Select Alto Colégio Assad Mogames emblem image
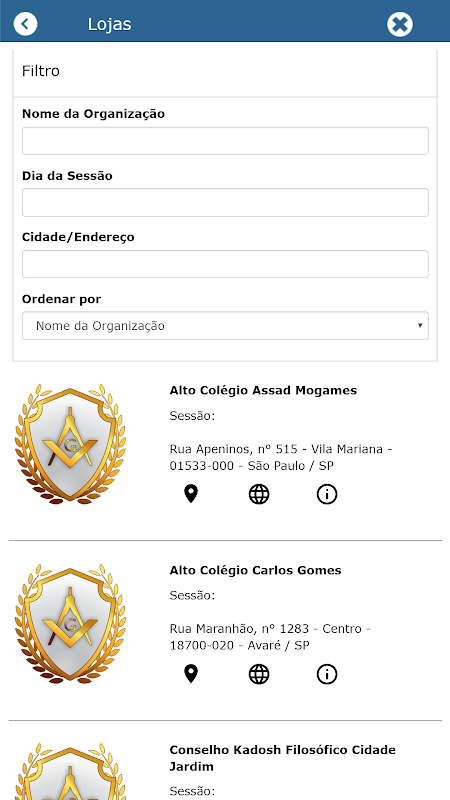Image resolution: width=450 pixels, height=800 pixels. tap(70, 444)
